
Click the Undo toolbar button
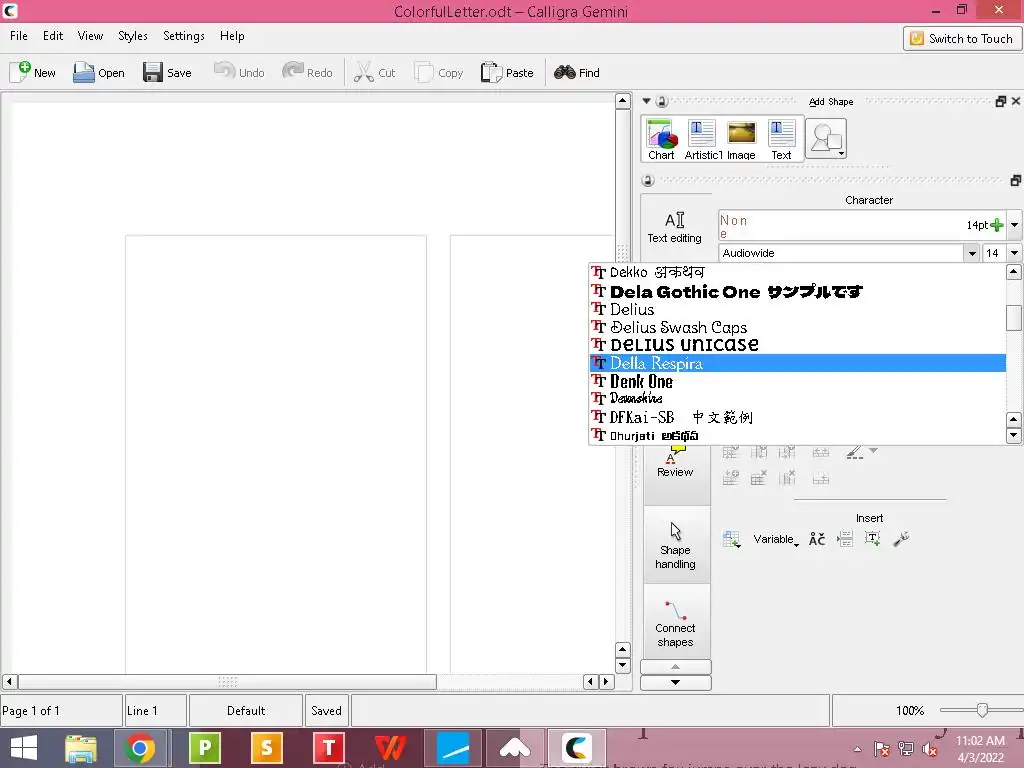pos(239,72)
